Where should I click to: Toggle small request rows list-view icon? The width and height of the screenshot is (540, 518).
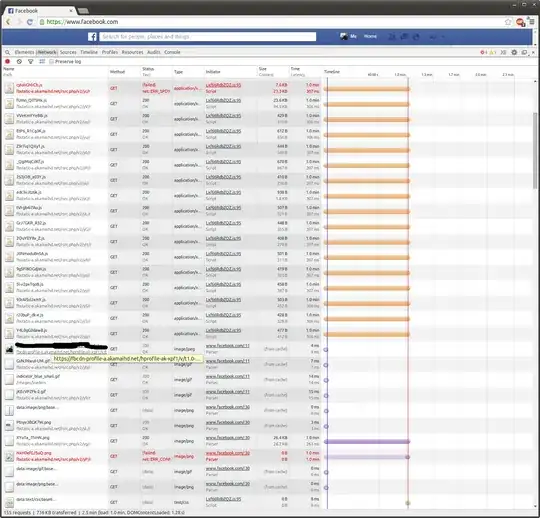[42, 61]
